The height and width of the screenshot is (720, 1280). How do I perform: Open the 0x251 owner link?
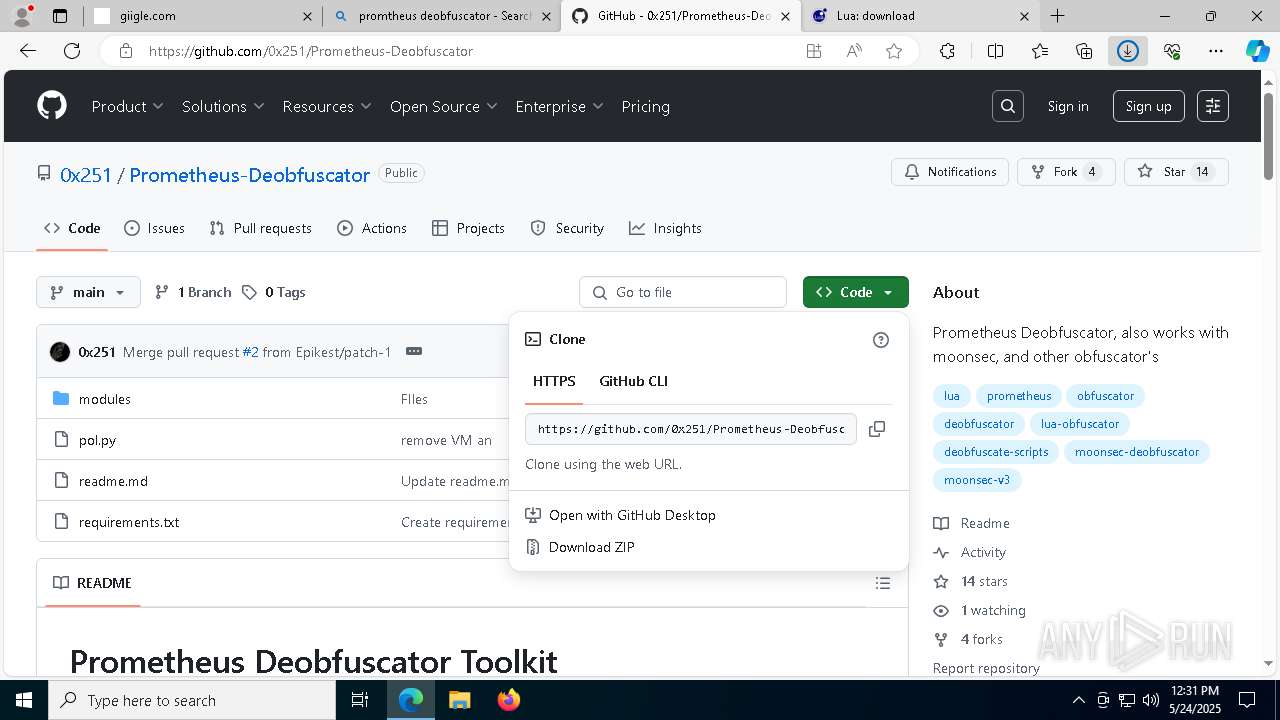point(86,175)
